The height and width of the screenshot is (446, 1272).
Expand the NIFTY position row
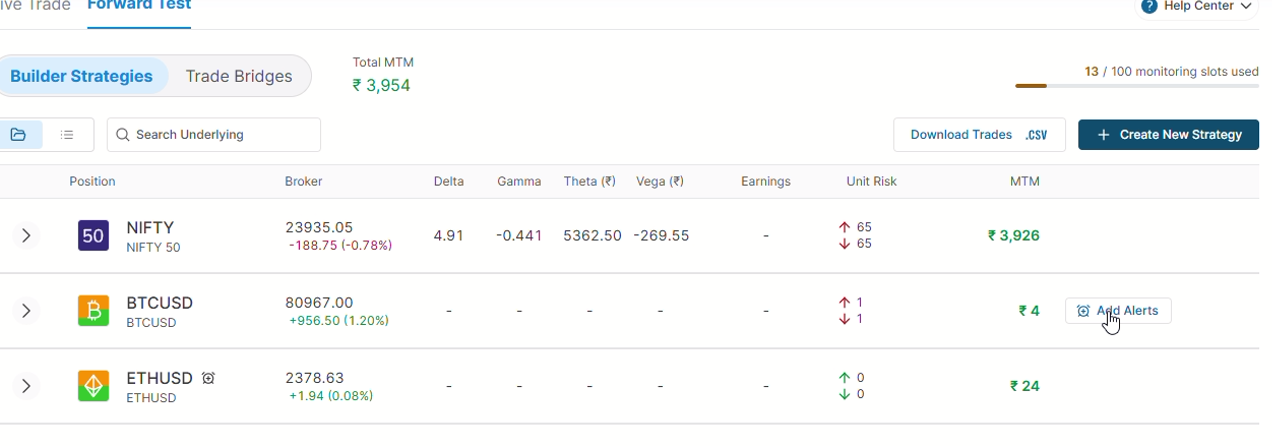[x=26, y=236]
